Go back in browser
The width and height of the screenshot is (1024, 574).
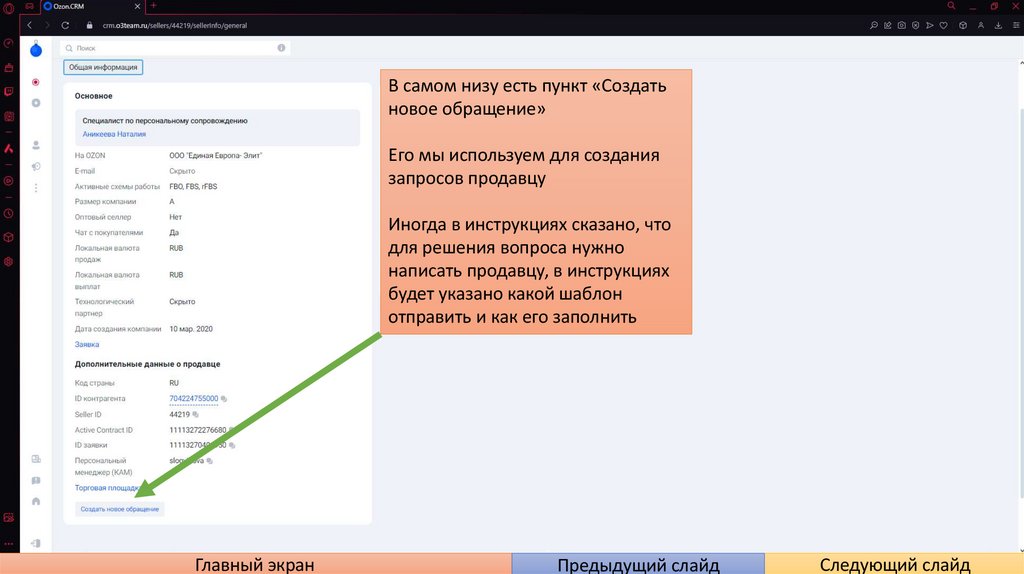point(29,25)
